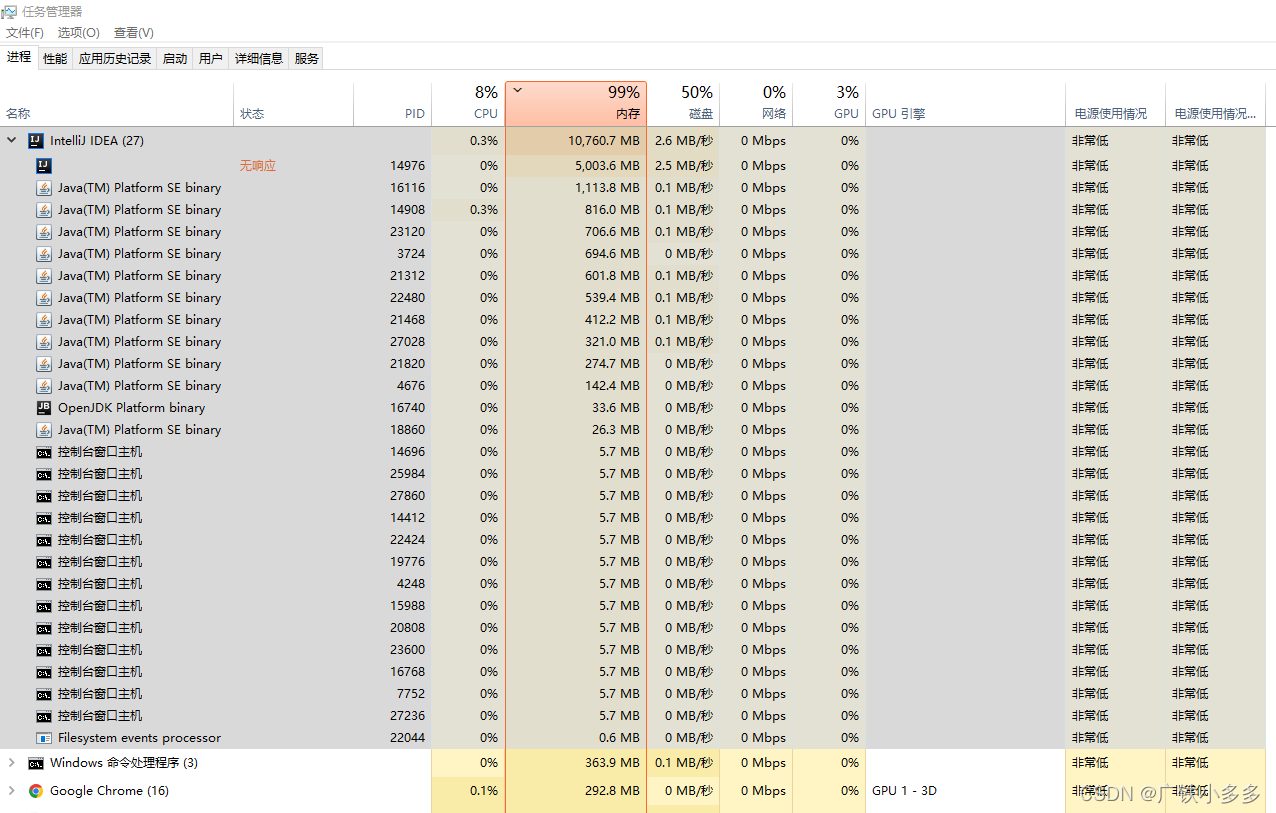Screen dimensions: 1276x813
Task: Click the Java icon in the PID 4676 row
Action: tap(43, 386)
